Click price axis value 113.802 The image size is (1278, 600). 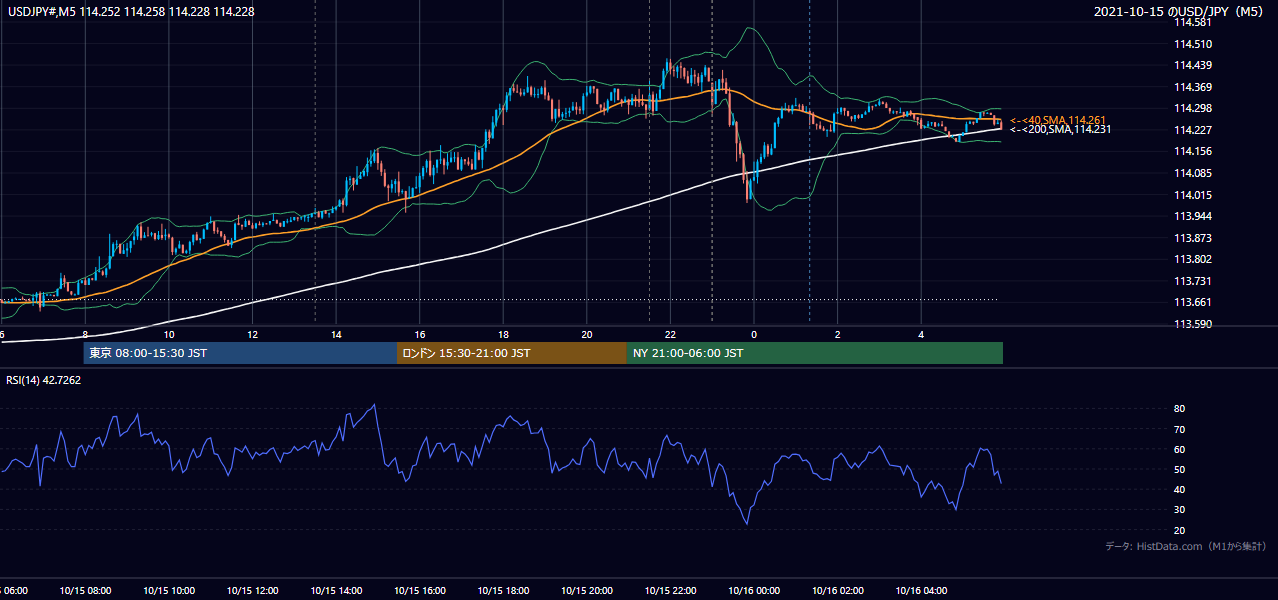1193,260
